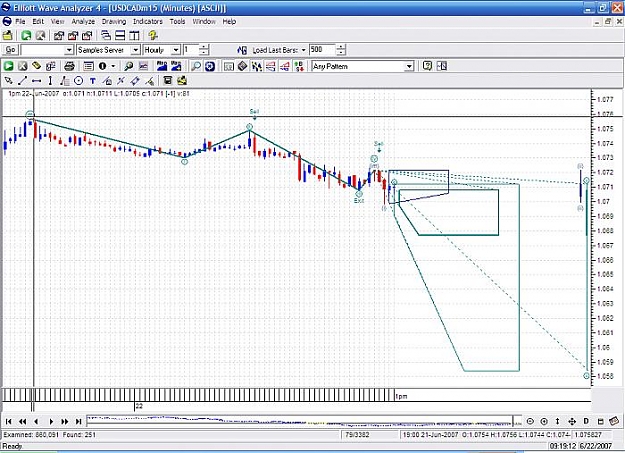
Task: Click the Exit label on the chart
Action: (359, 201)
